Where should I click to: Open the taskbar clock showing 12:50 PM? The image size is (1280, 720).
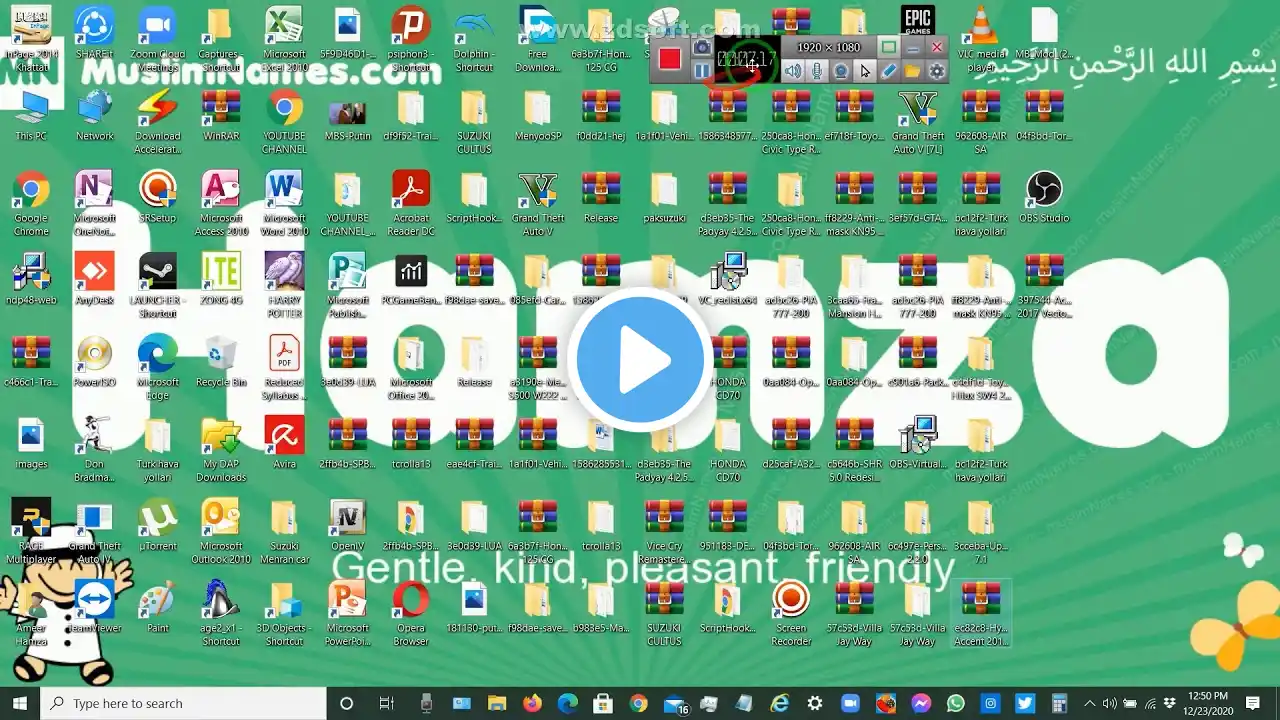(x=1207, y=703)
